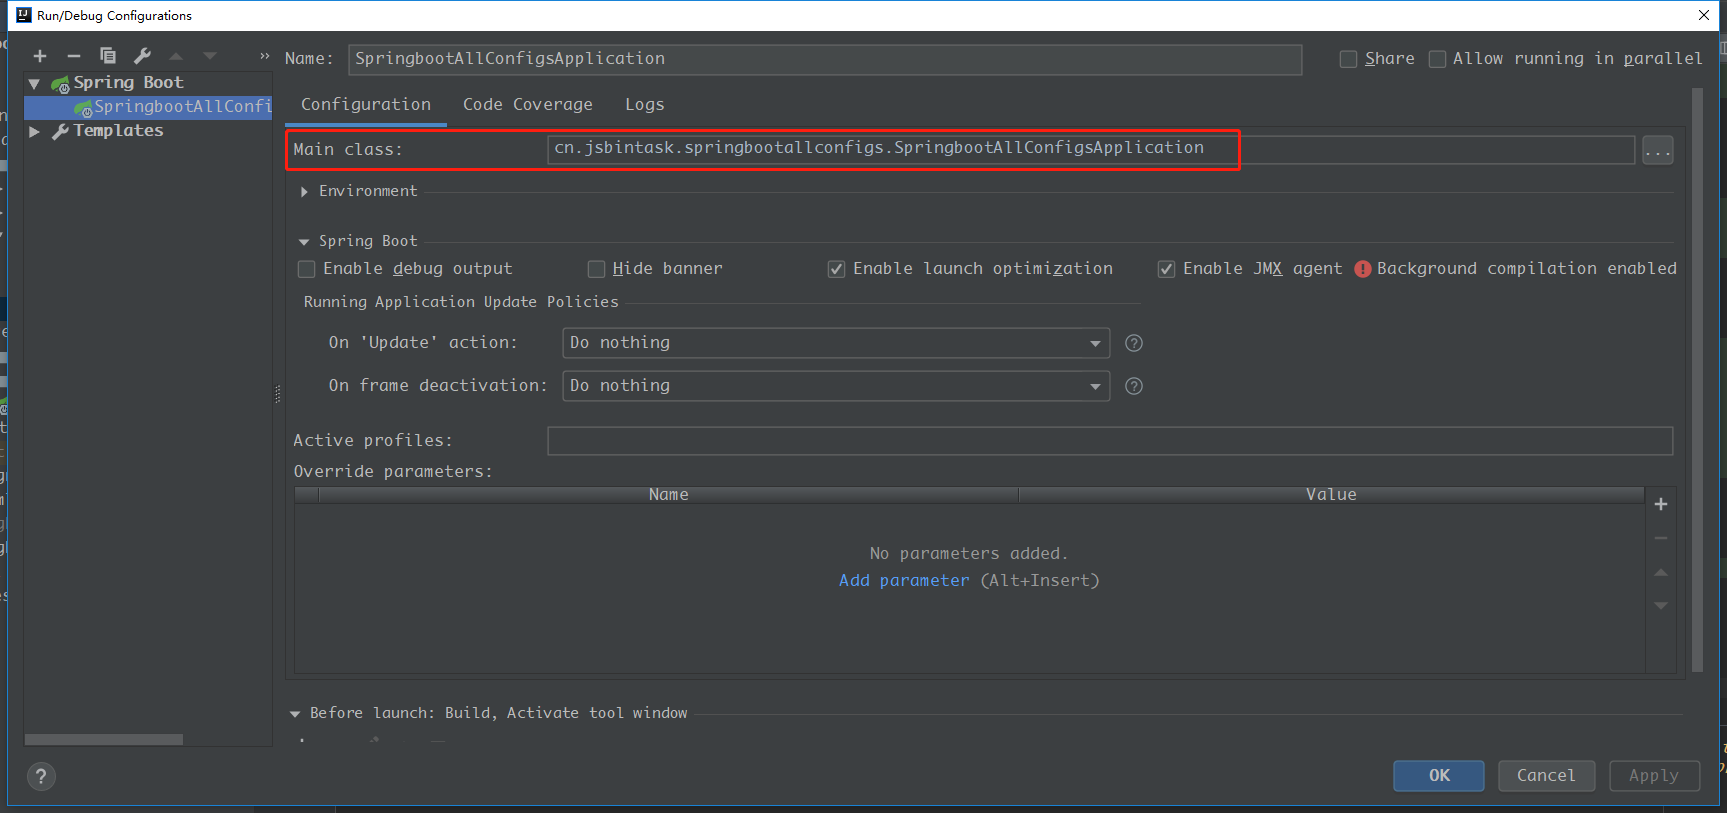Click 'Background compilation enabled' text
The width and height of the screenshot is (1727, 813).
pos(1526,269)
